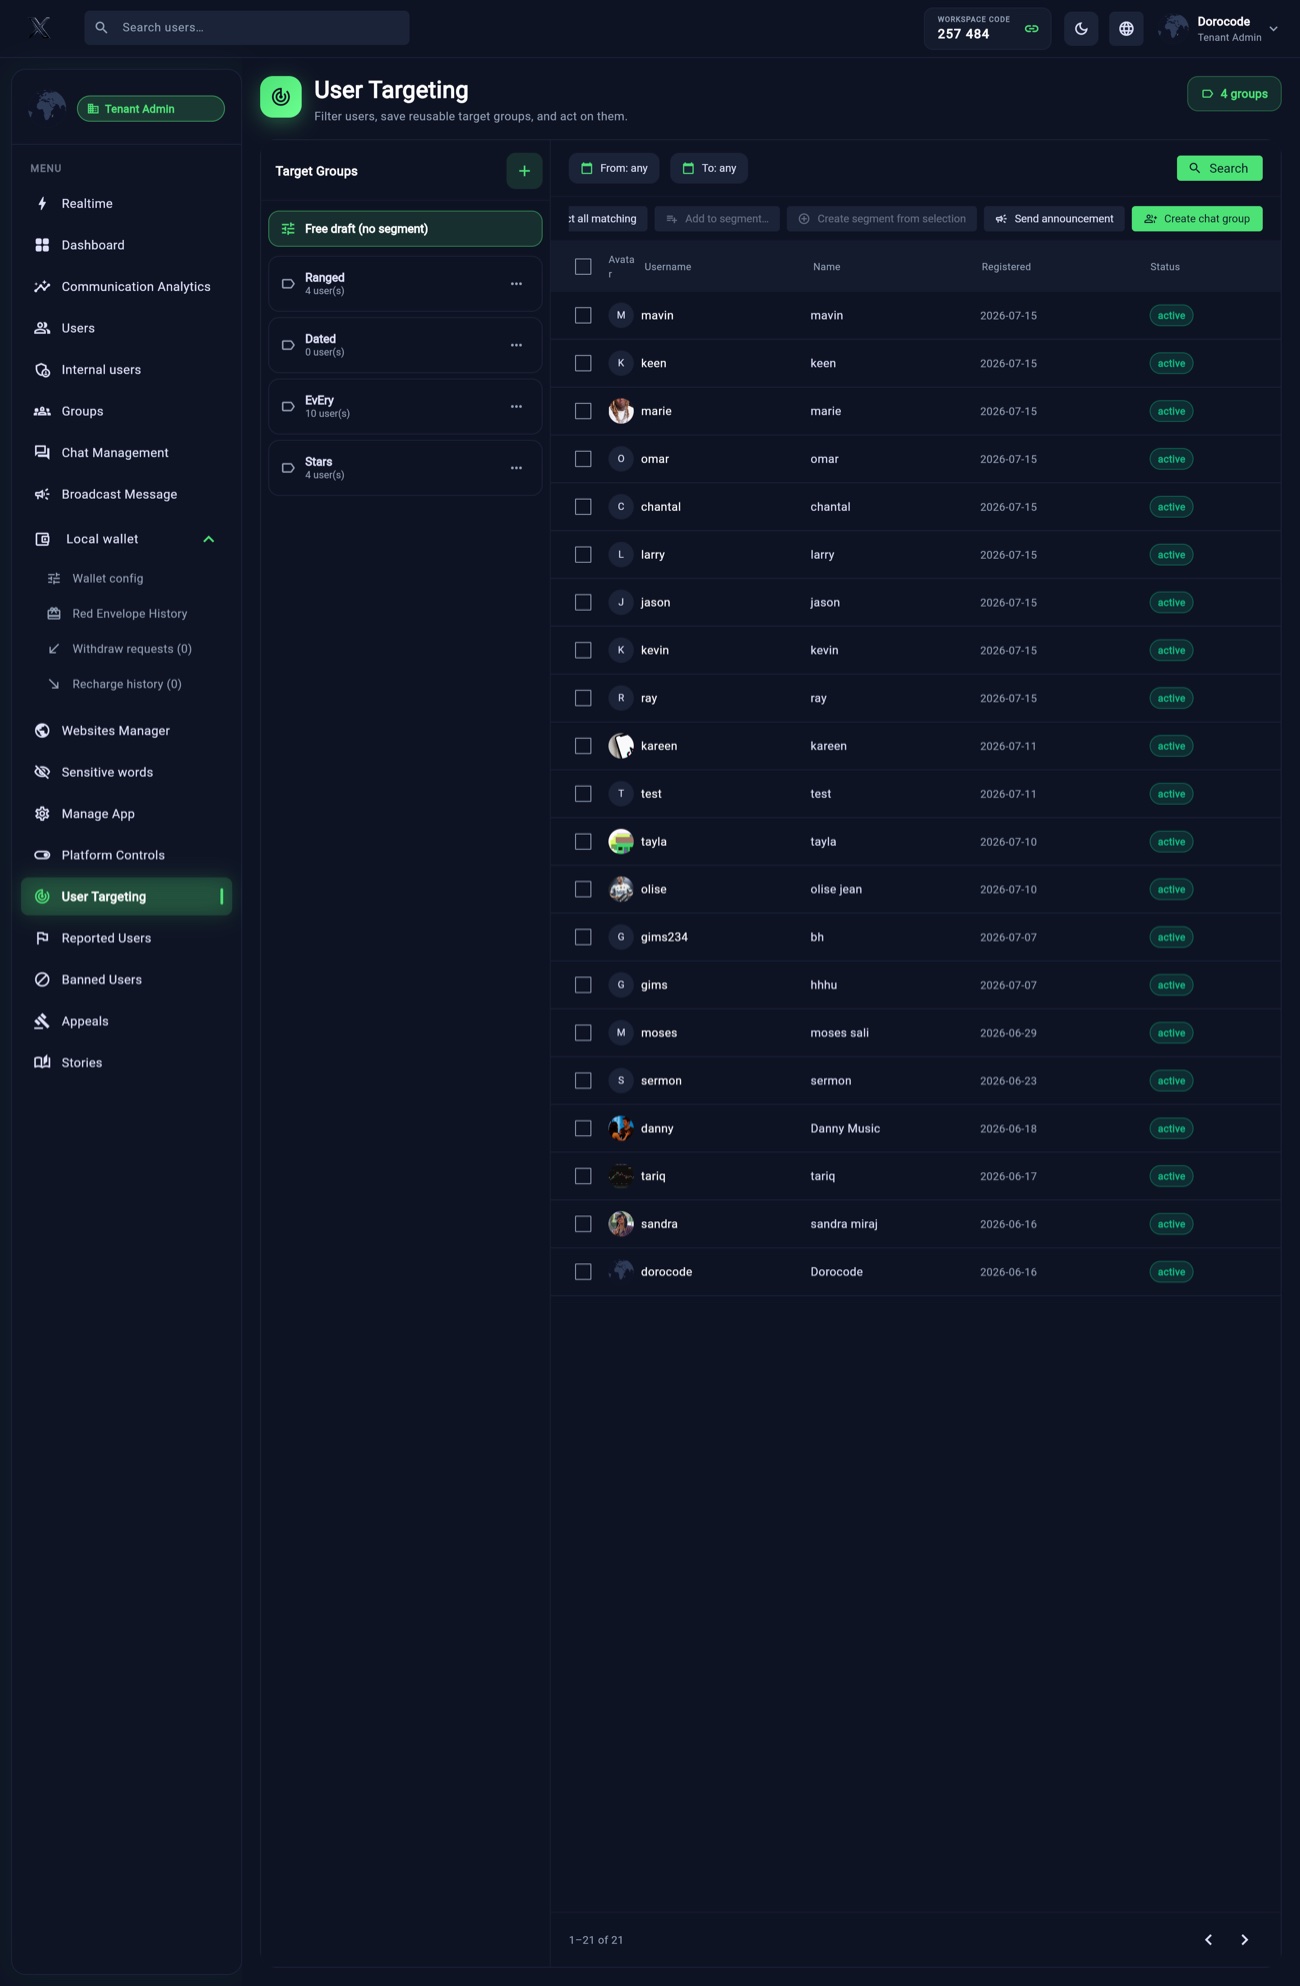1300x1986 pixels.
Task: Click Add to segment button
Action: pyautogui.click(x=717, y=219)
